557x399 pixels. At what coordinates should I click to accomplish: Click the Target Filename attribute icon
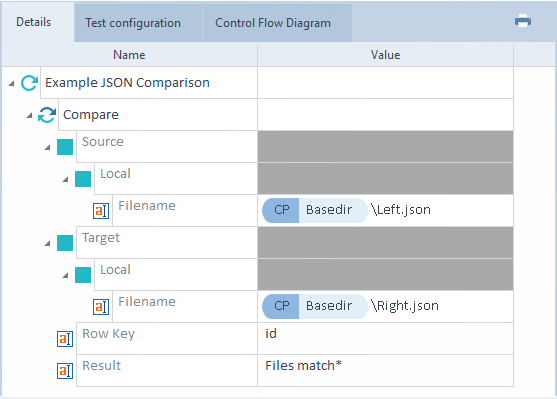[x=101, y=307]
